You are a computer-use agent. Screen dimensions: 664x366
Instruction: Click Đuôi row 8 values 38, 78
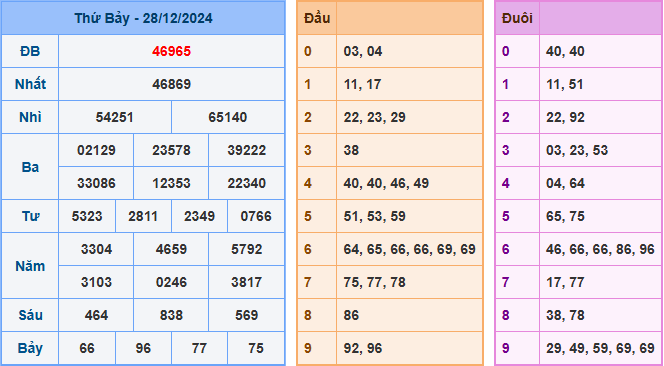click(565, 315)
